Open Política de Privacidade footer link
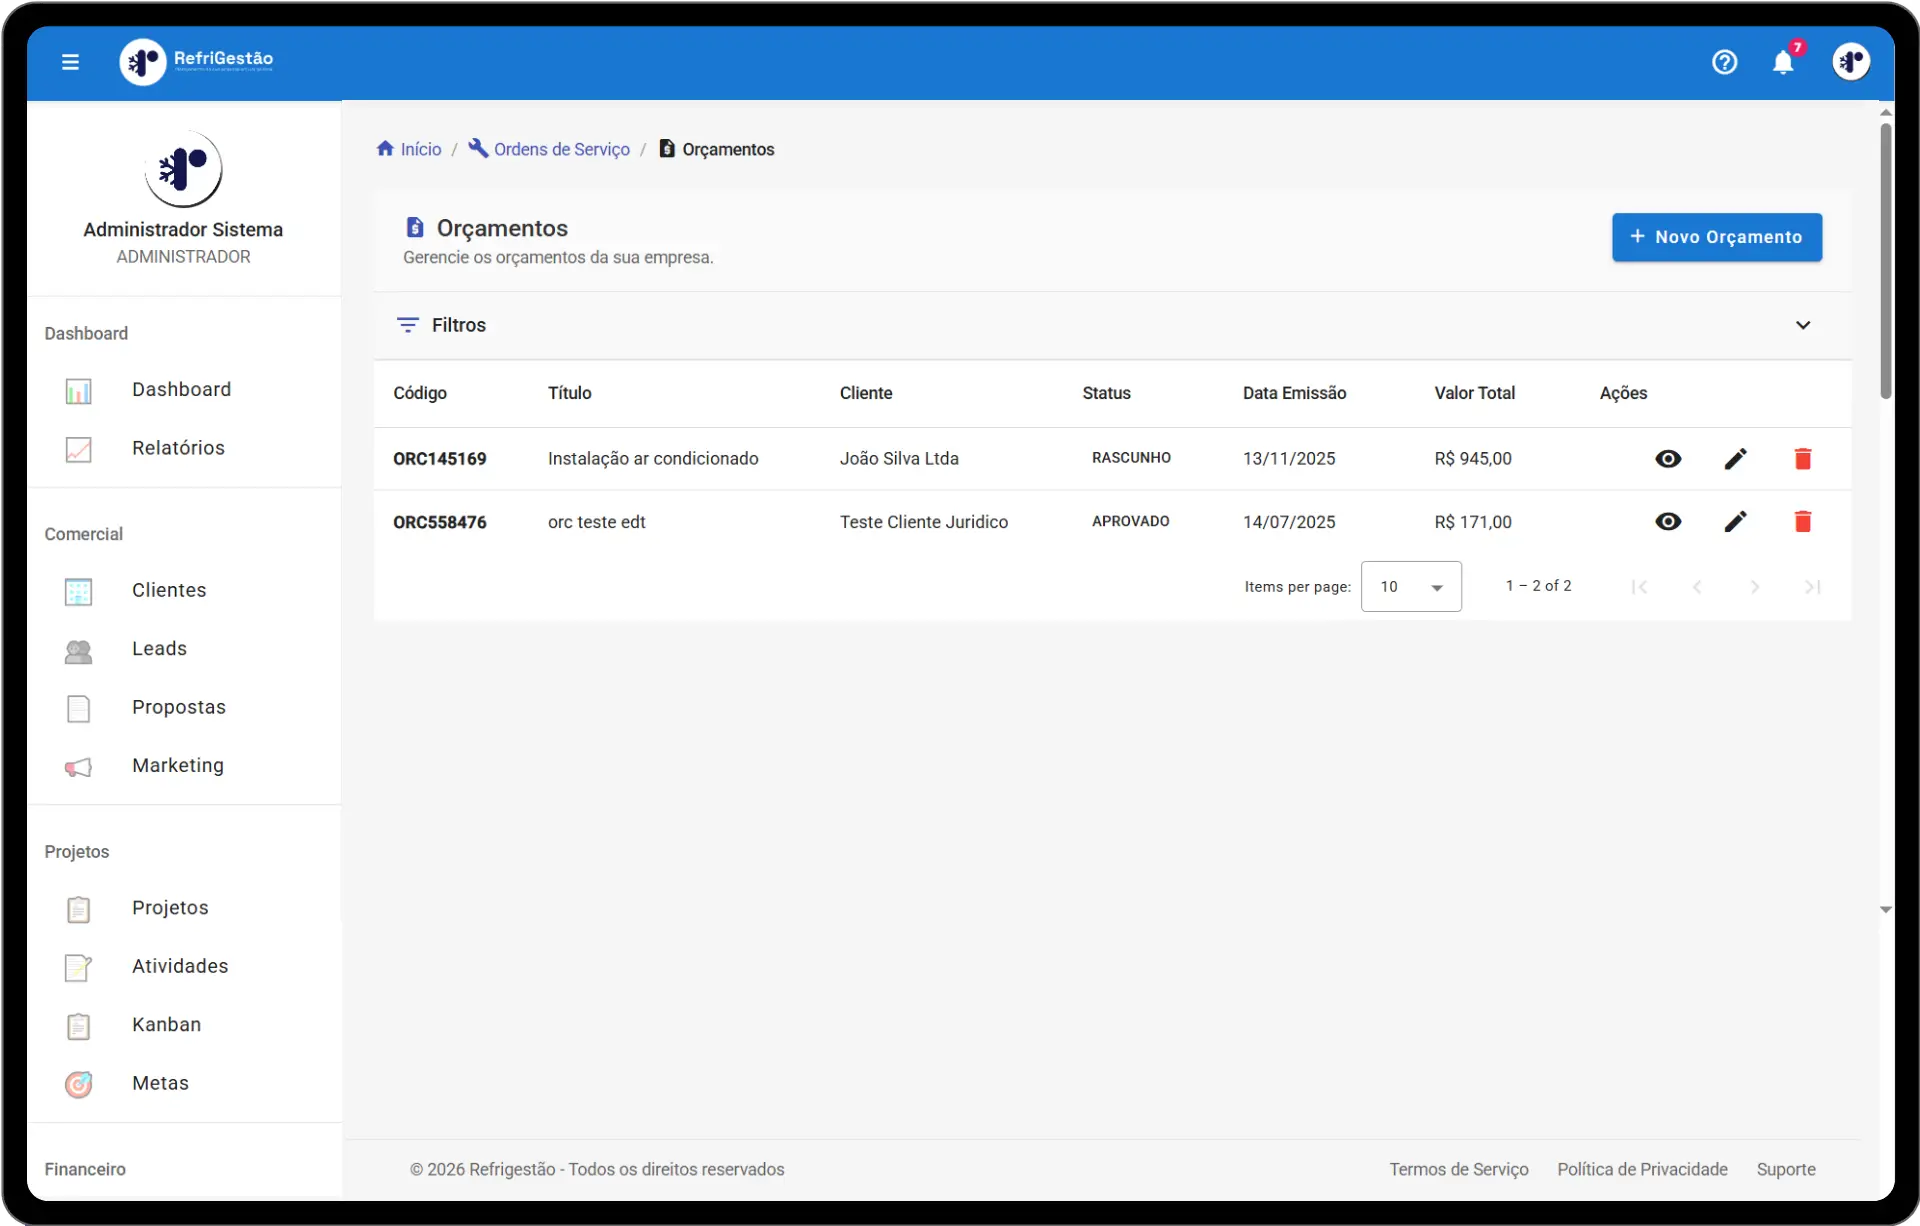This screenshot has height=1226, width=1920. 1642,1169
